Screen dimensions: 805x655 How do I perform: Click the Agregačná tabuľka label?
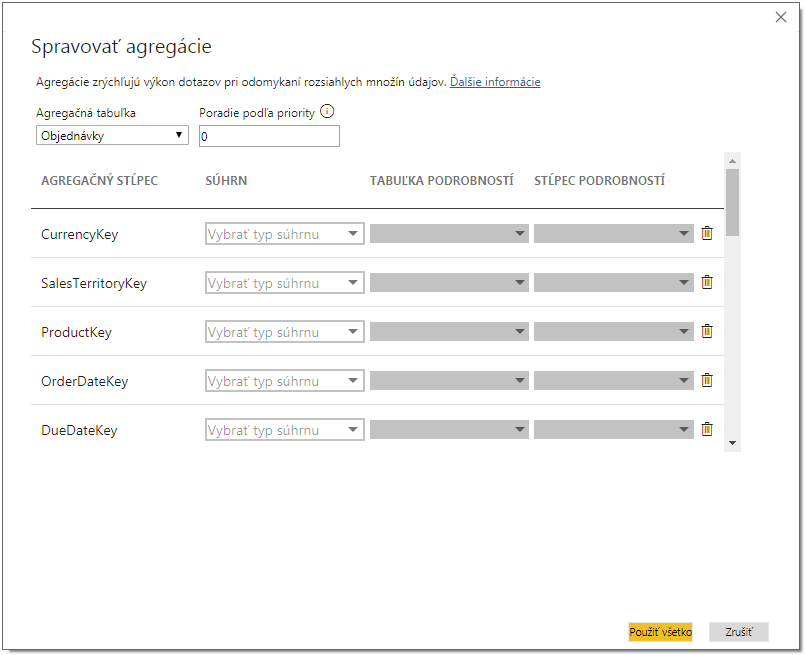(86, 113)
